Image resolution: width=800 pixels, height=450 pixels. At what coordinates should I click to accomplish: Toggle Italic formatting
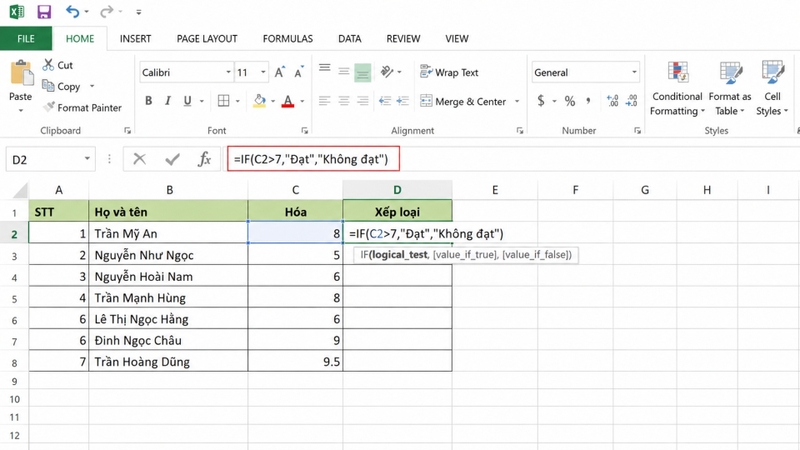(167, 101)
